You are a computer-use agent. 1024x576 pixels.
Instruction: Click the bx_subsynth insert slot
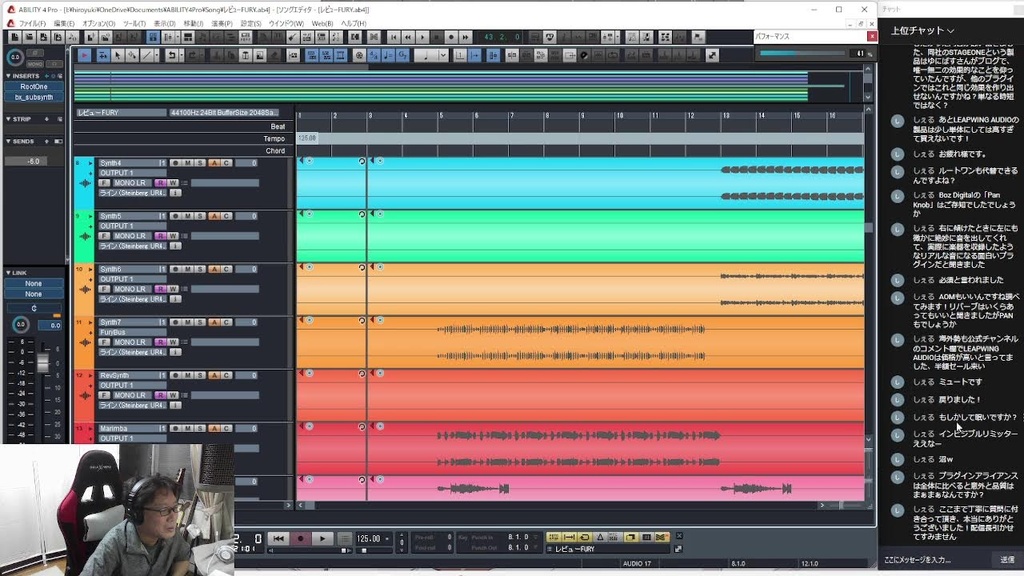tap(34, 97)
